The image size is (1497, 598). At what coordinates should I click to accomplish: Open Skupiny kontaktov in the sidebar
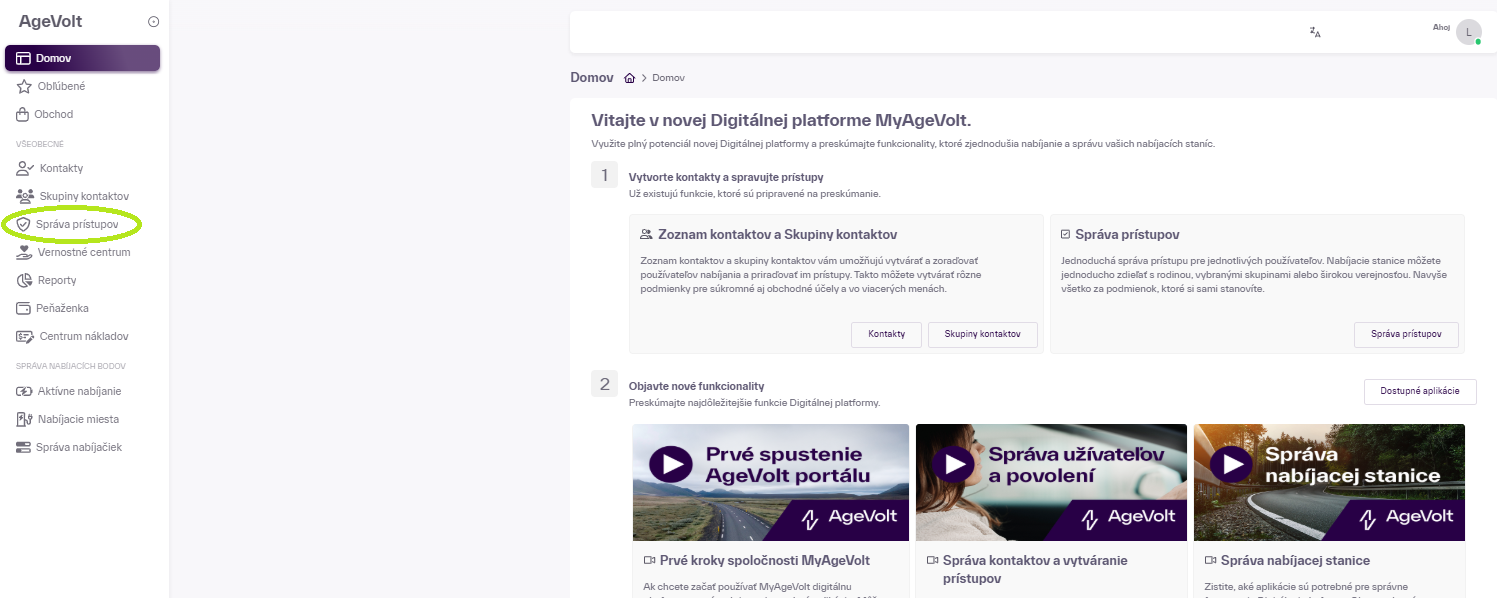point(82,196)
